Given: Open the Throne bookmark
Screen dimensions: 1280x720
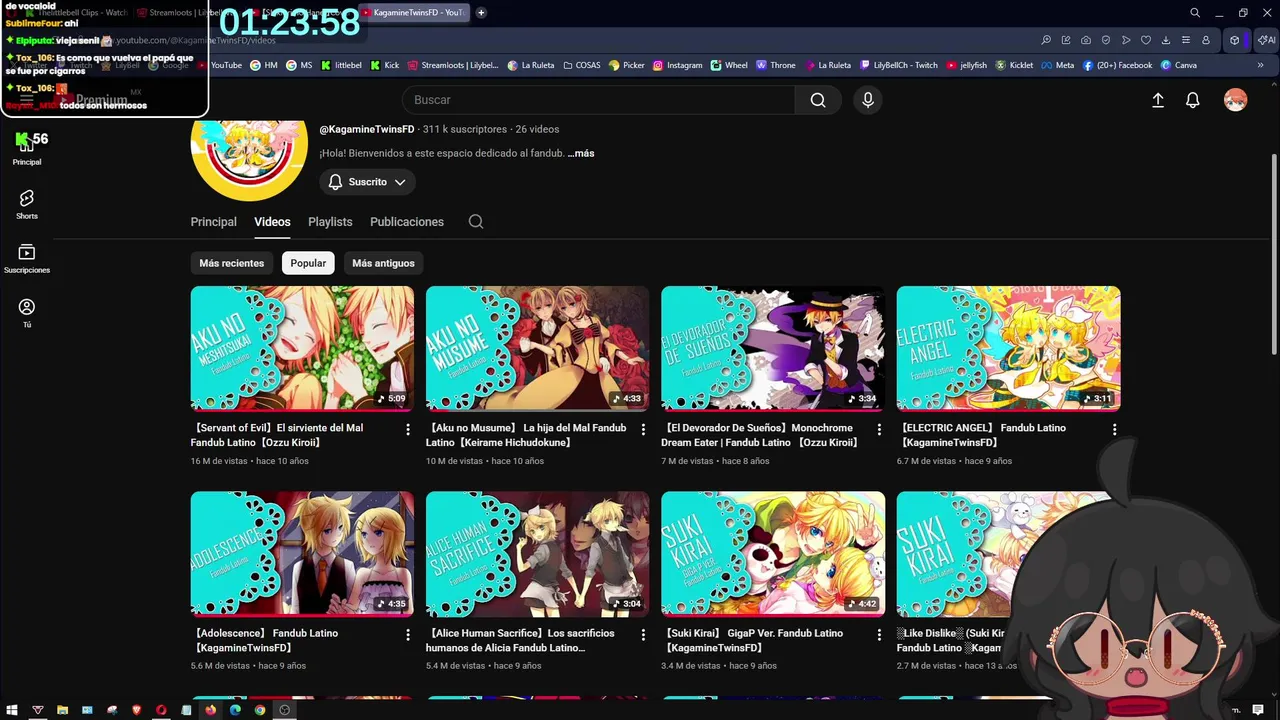Looking at the screenshot, I should (x=776, y=65).
